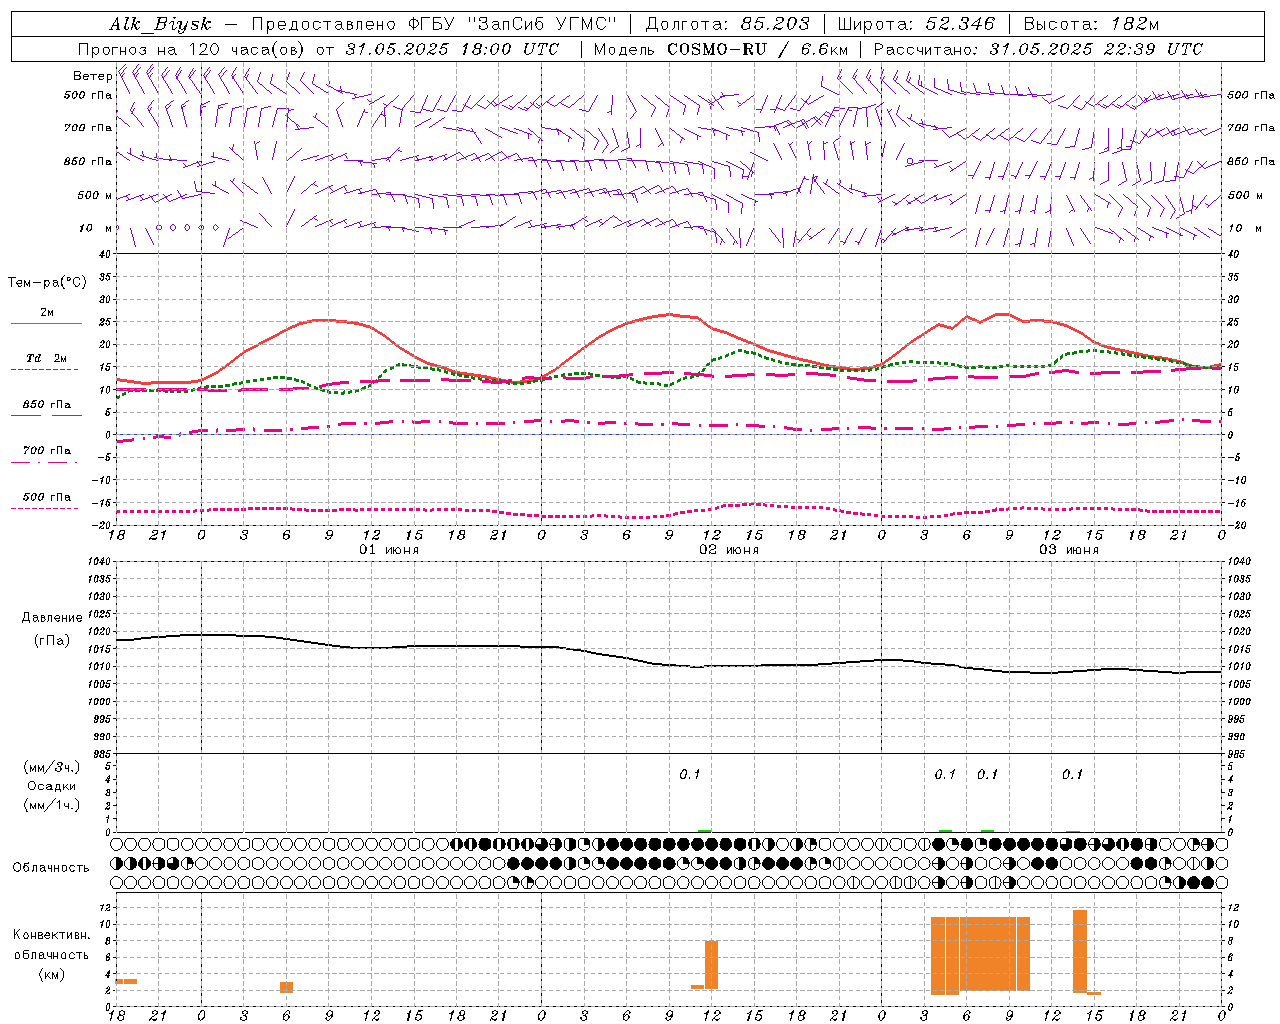The height and width of the screenshot is (1024, 1280).
Task: Select the 'Широта: 52.346' header field
Action: tap(916, 25)
